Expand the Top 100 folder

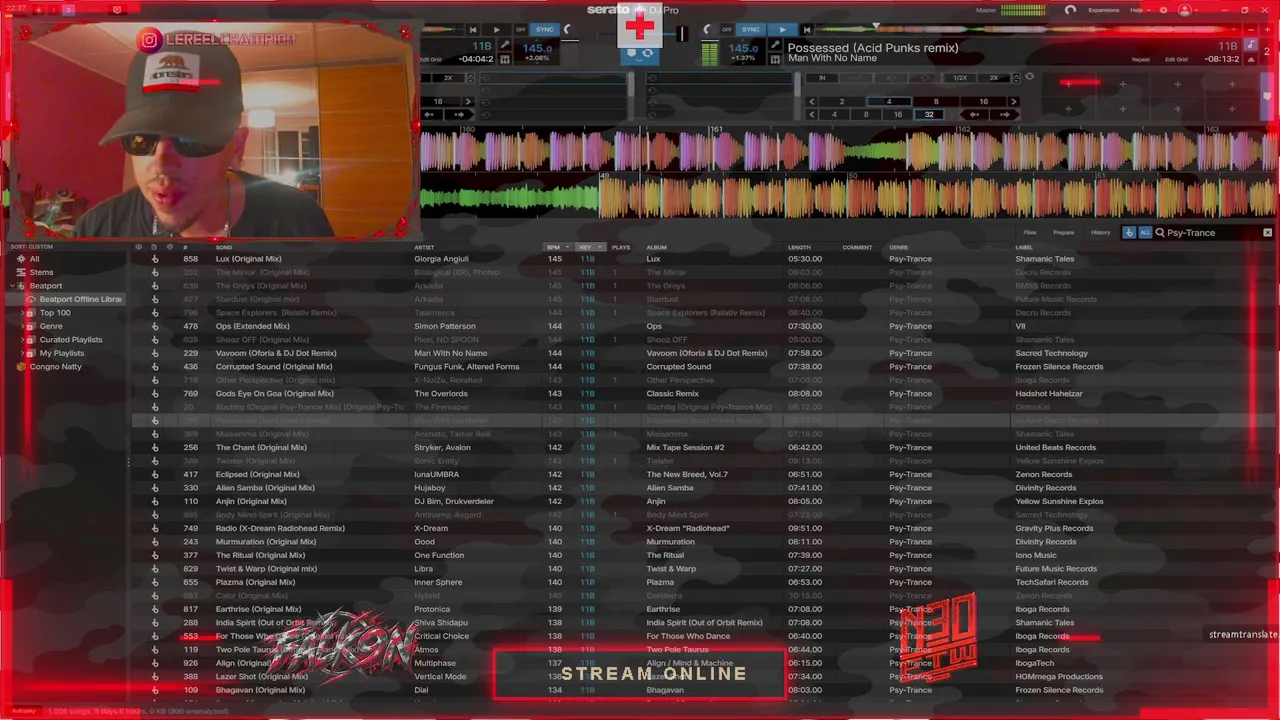pos(24,313)
